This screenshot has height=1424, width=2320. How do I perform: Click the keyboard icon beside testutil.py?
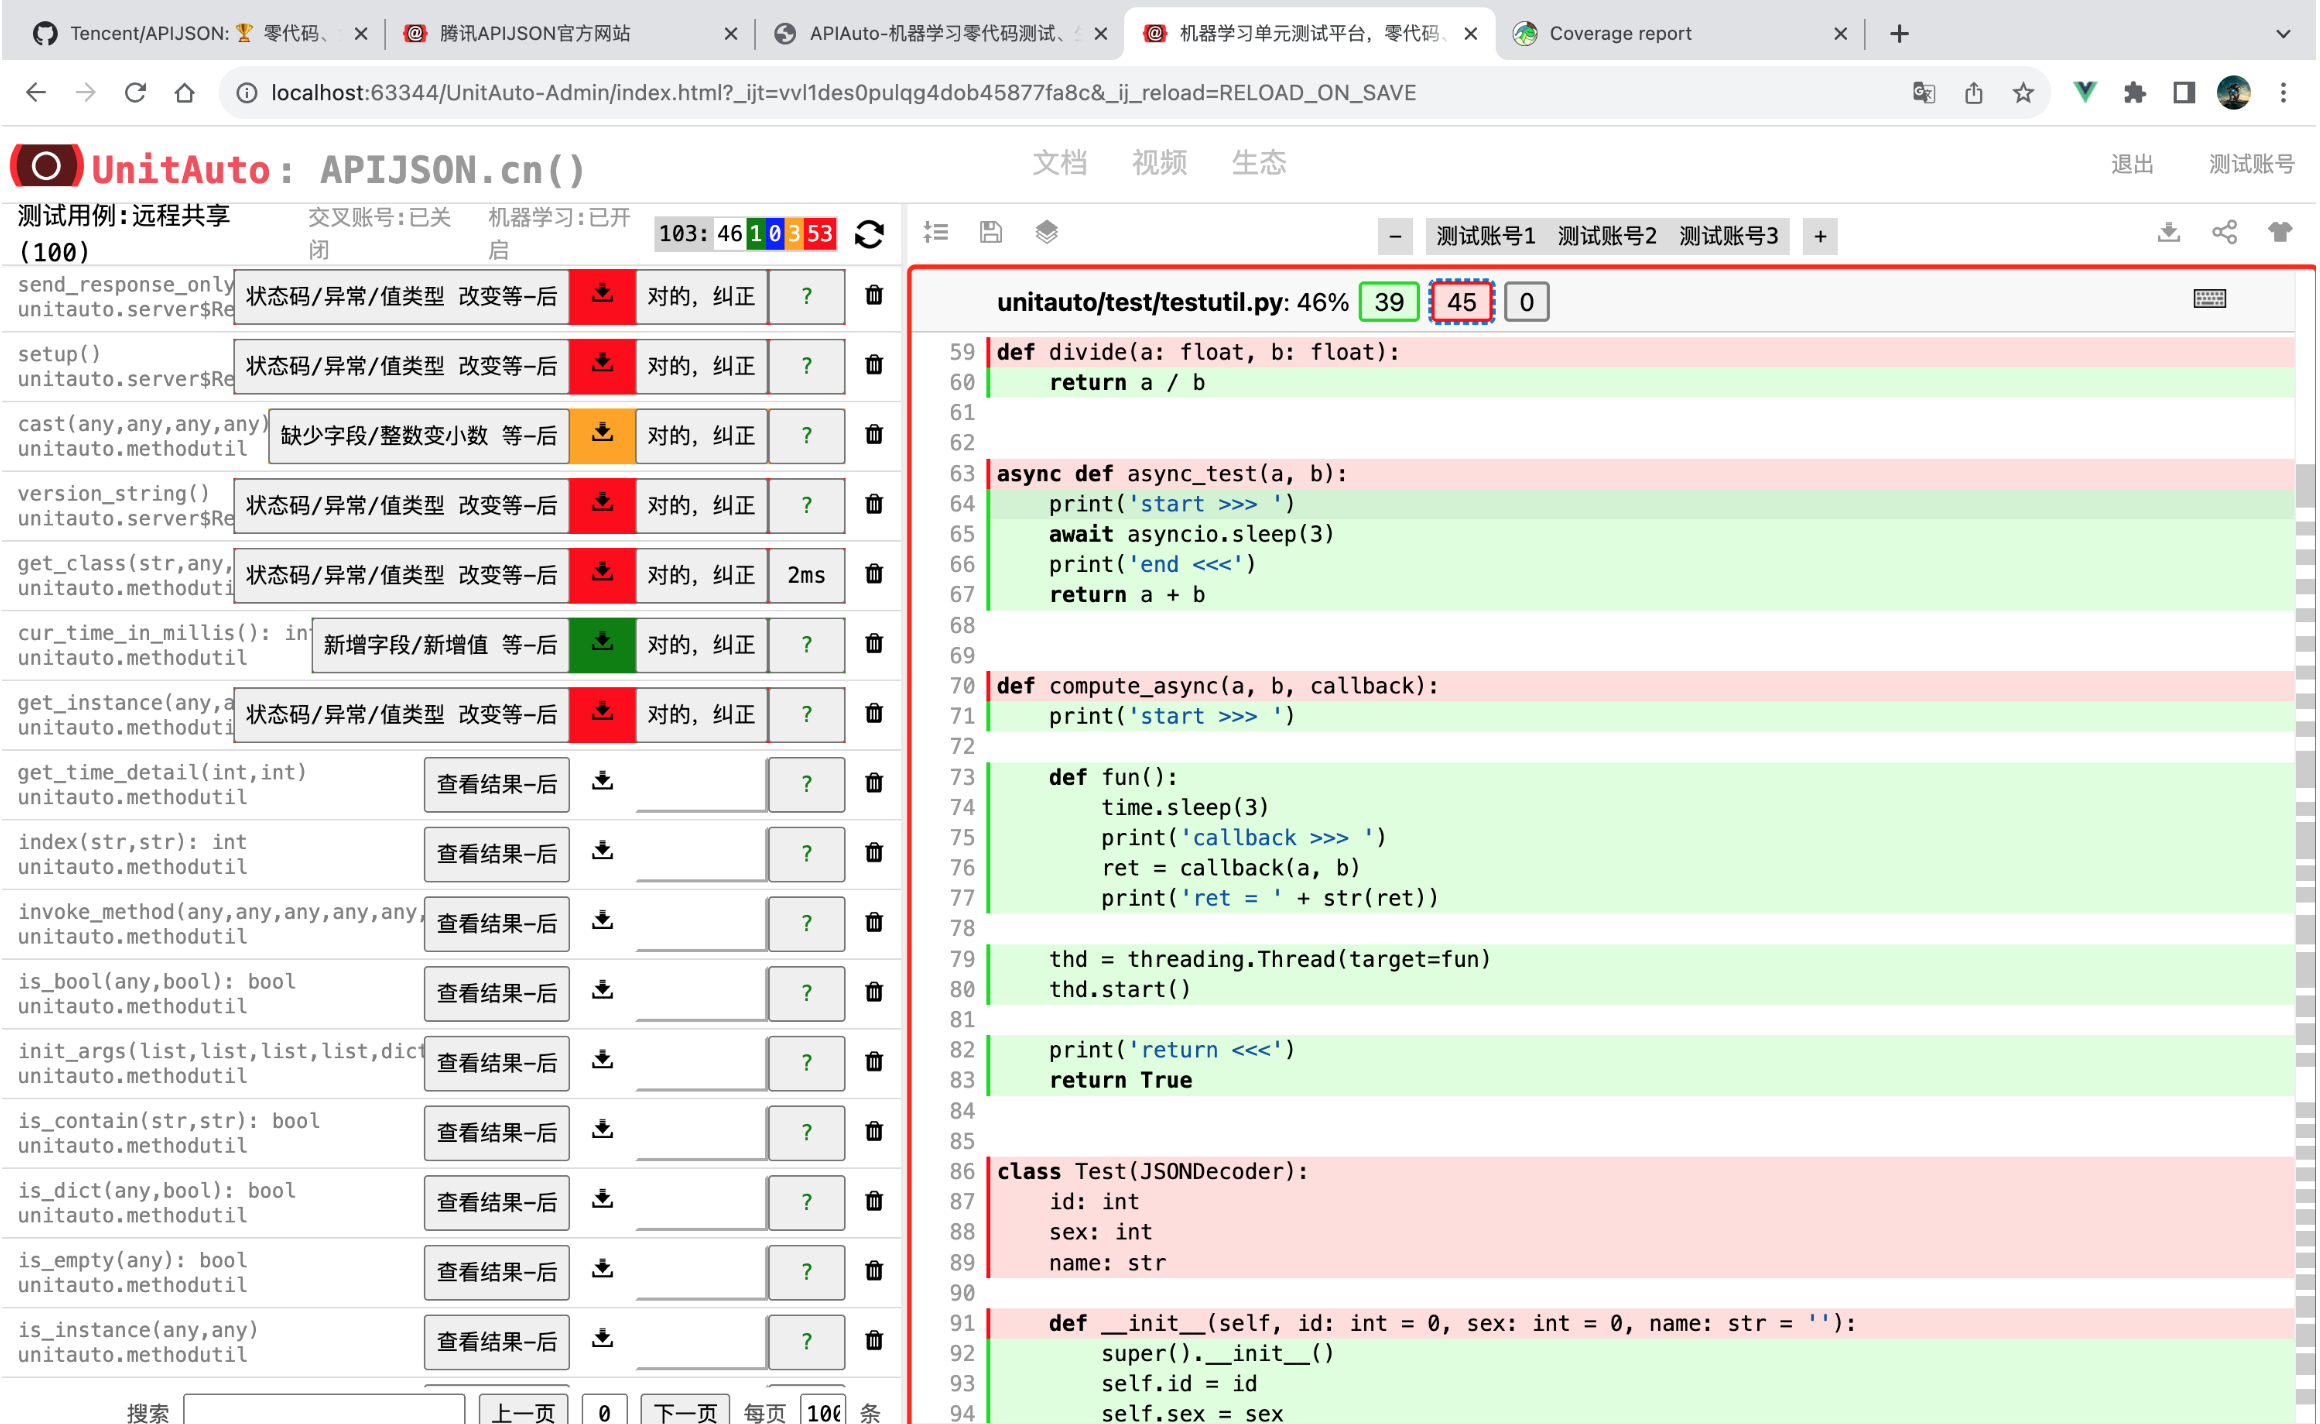click(2209, 298)
